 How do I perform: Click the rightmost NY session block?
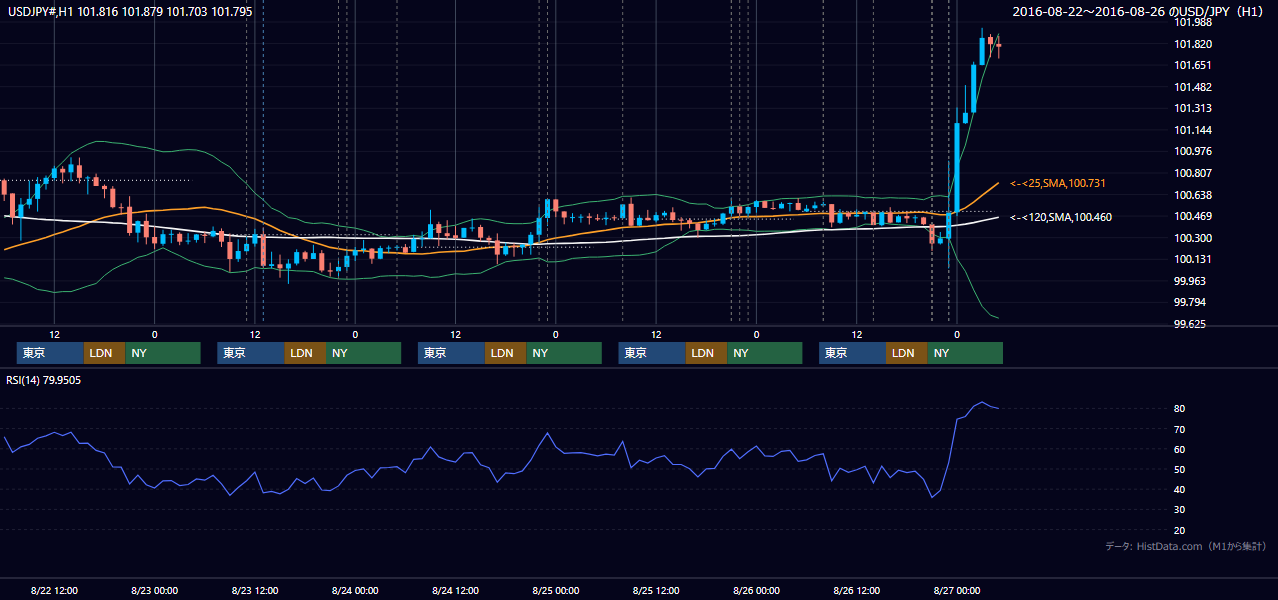(x=965, y=353)
